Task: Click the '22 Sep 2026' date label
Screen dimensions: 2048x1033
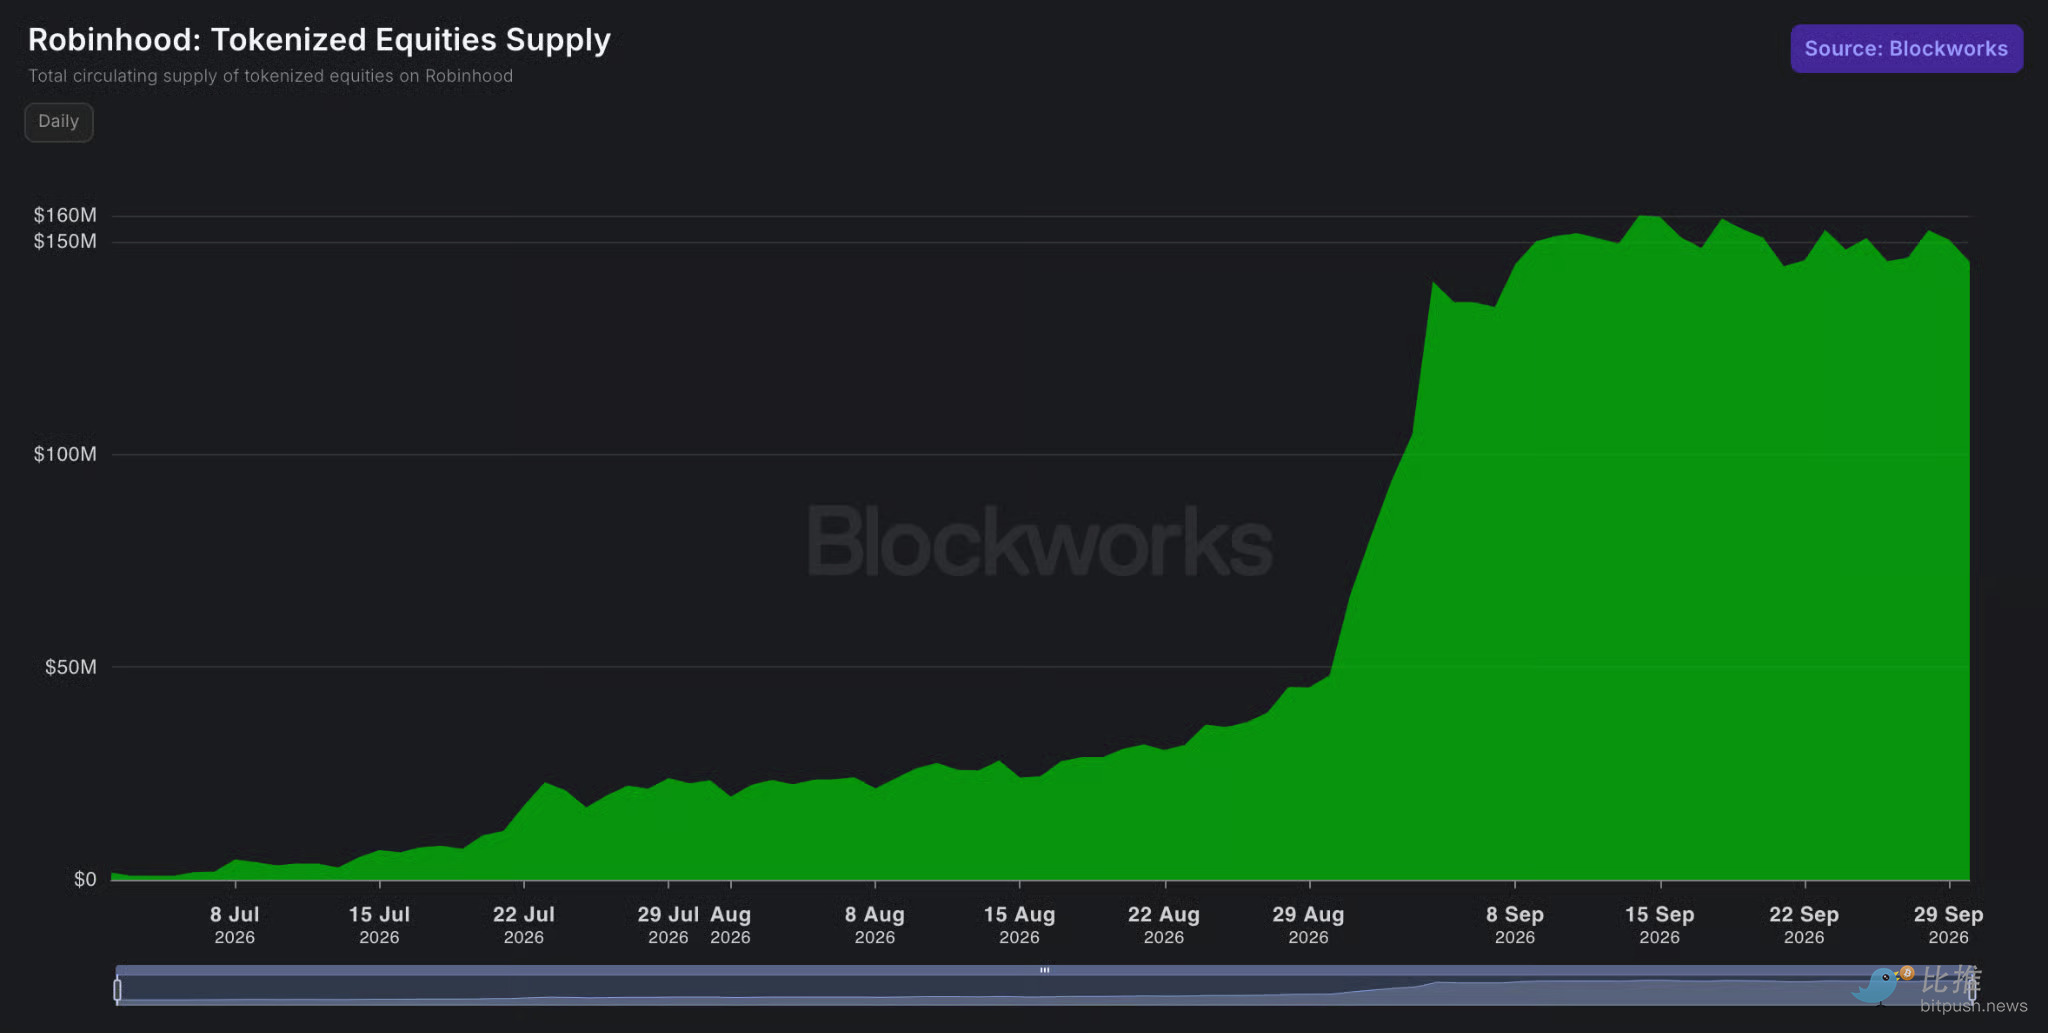Action: point(1804,925)
